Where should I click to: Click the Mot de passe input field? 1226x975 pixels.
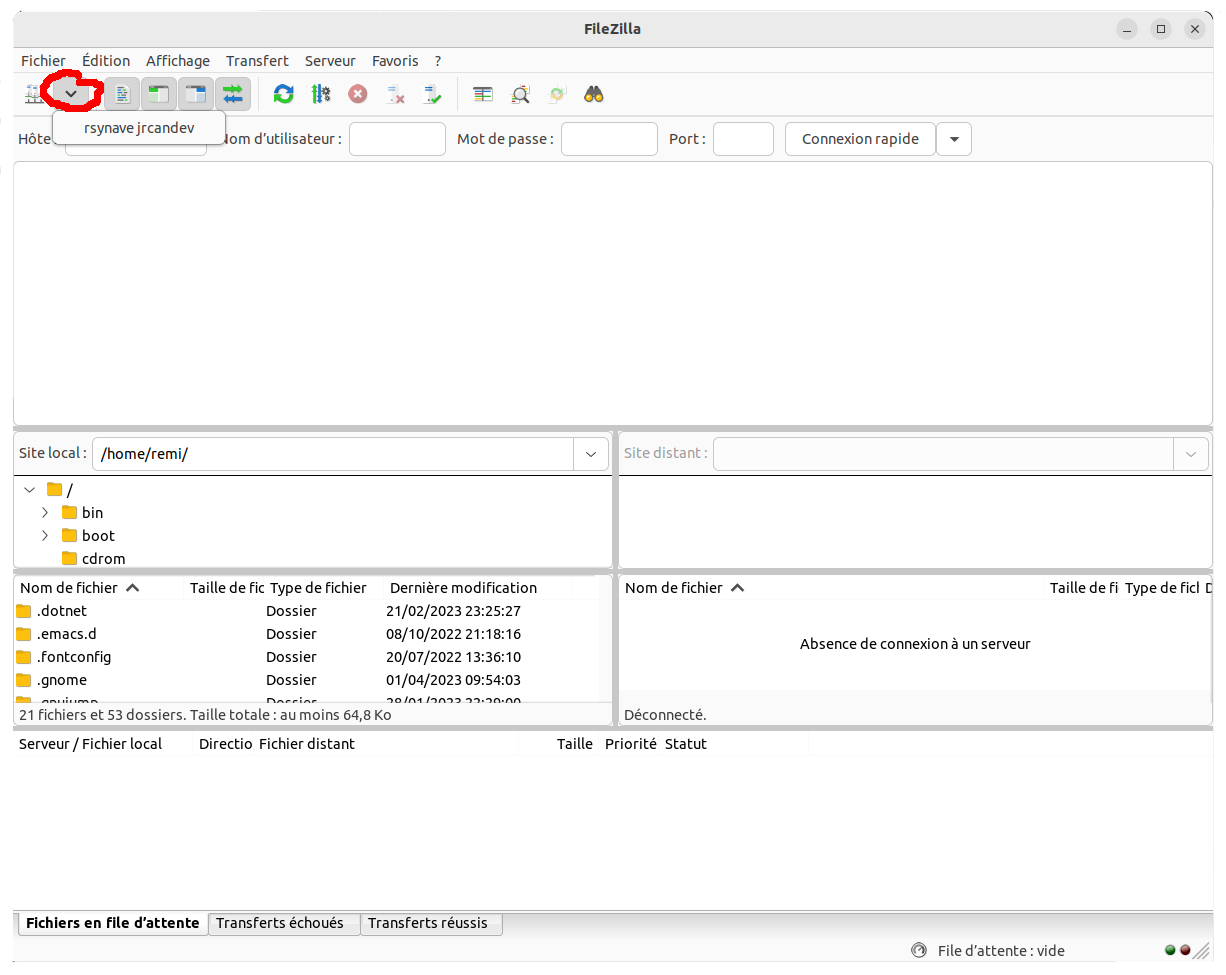(609, 139)
